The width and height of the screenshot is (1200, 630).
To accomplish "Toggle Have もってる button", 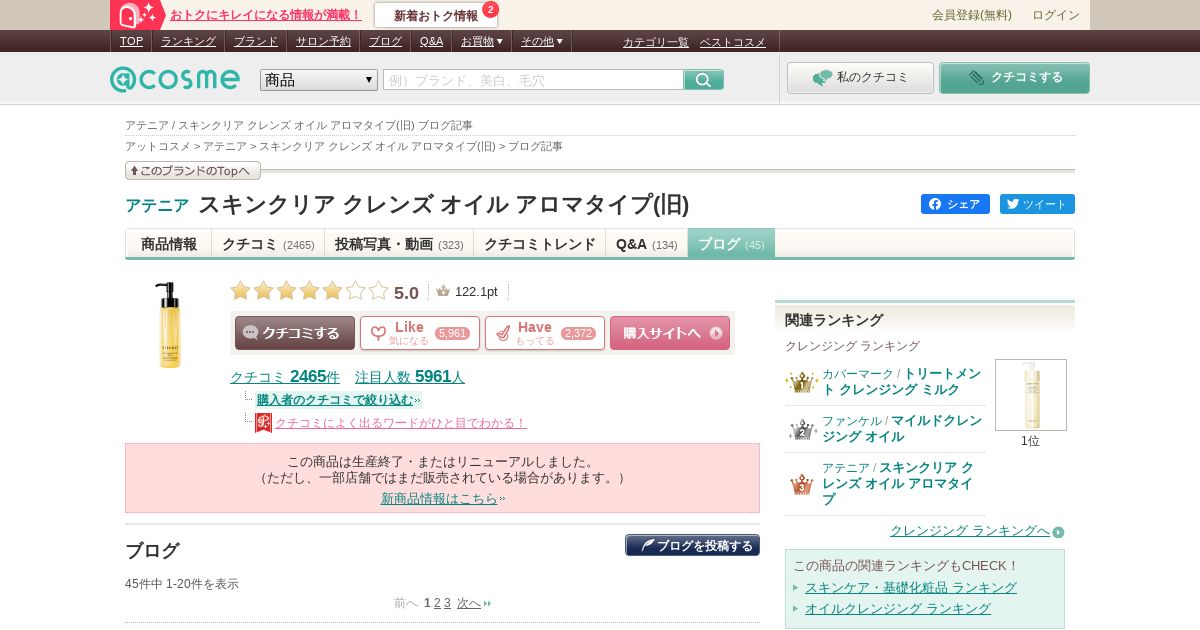I will 545,333.
